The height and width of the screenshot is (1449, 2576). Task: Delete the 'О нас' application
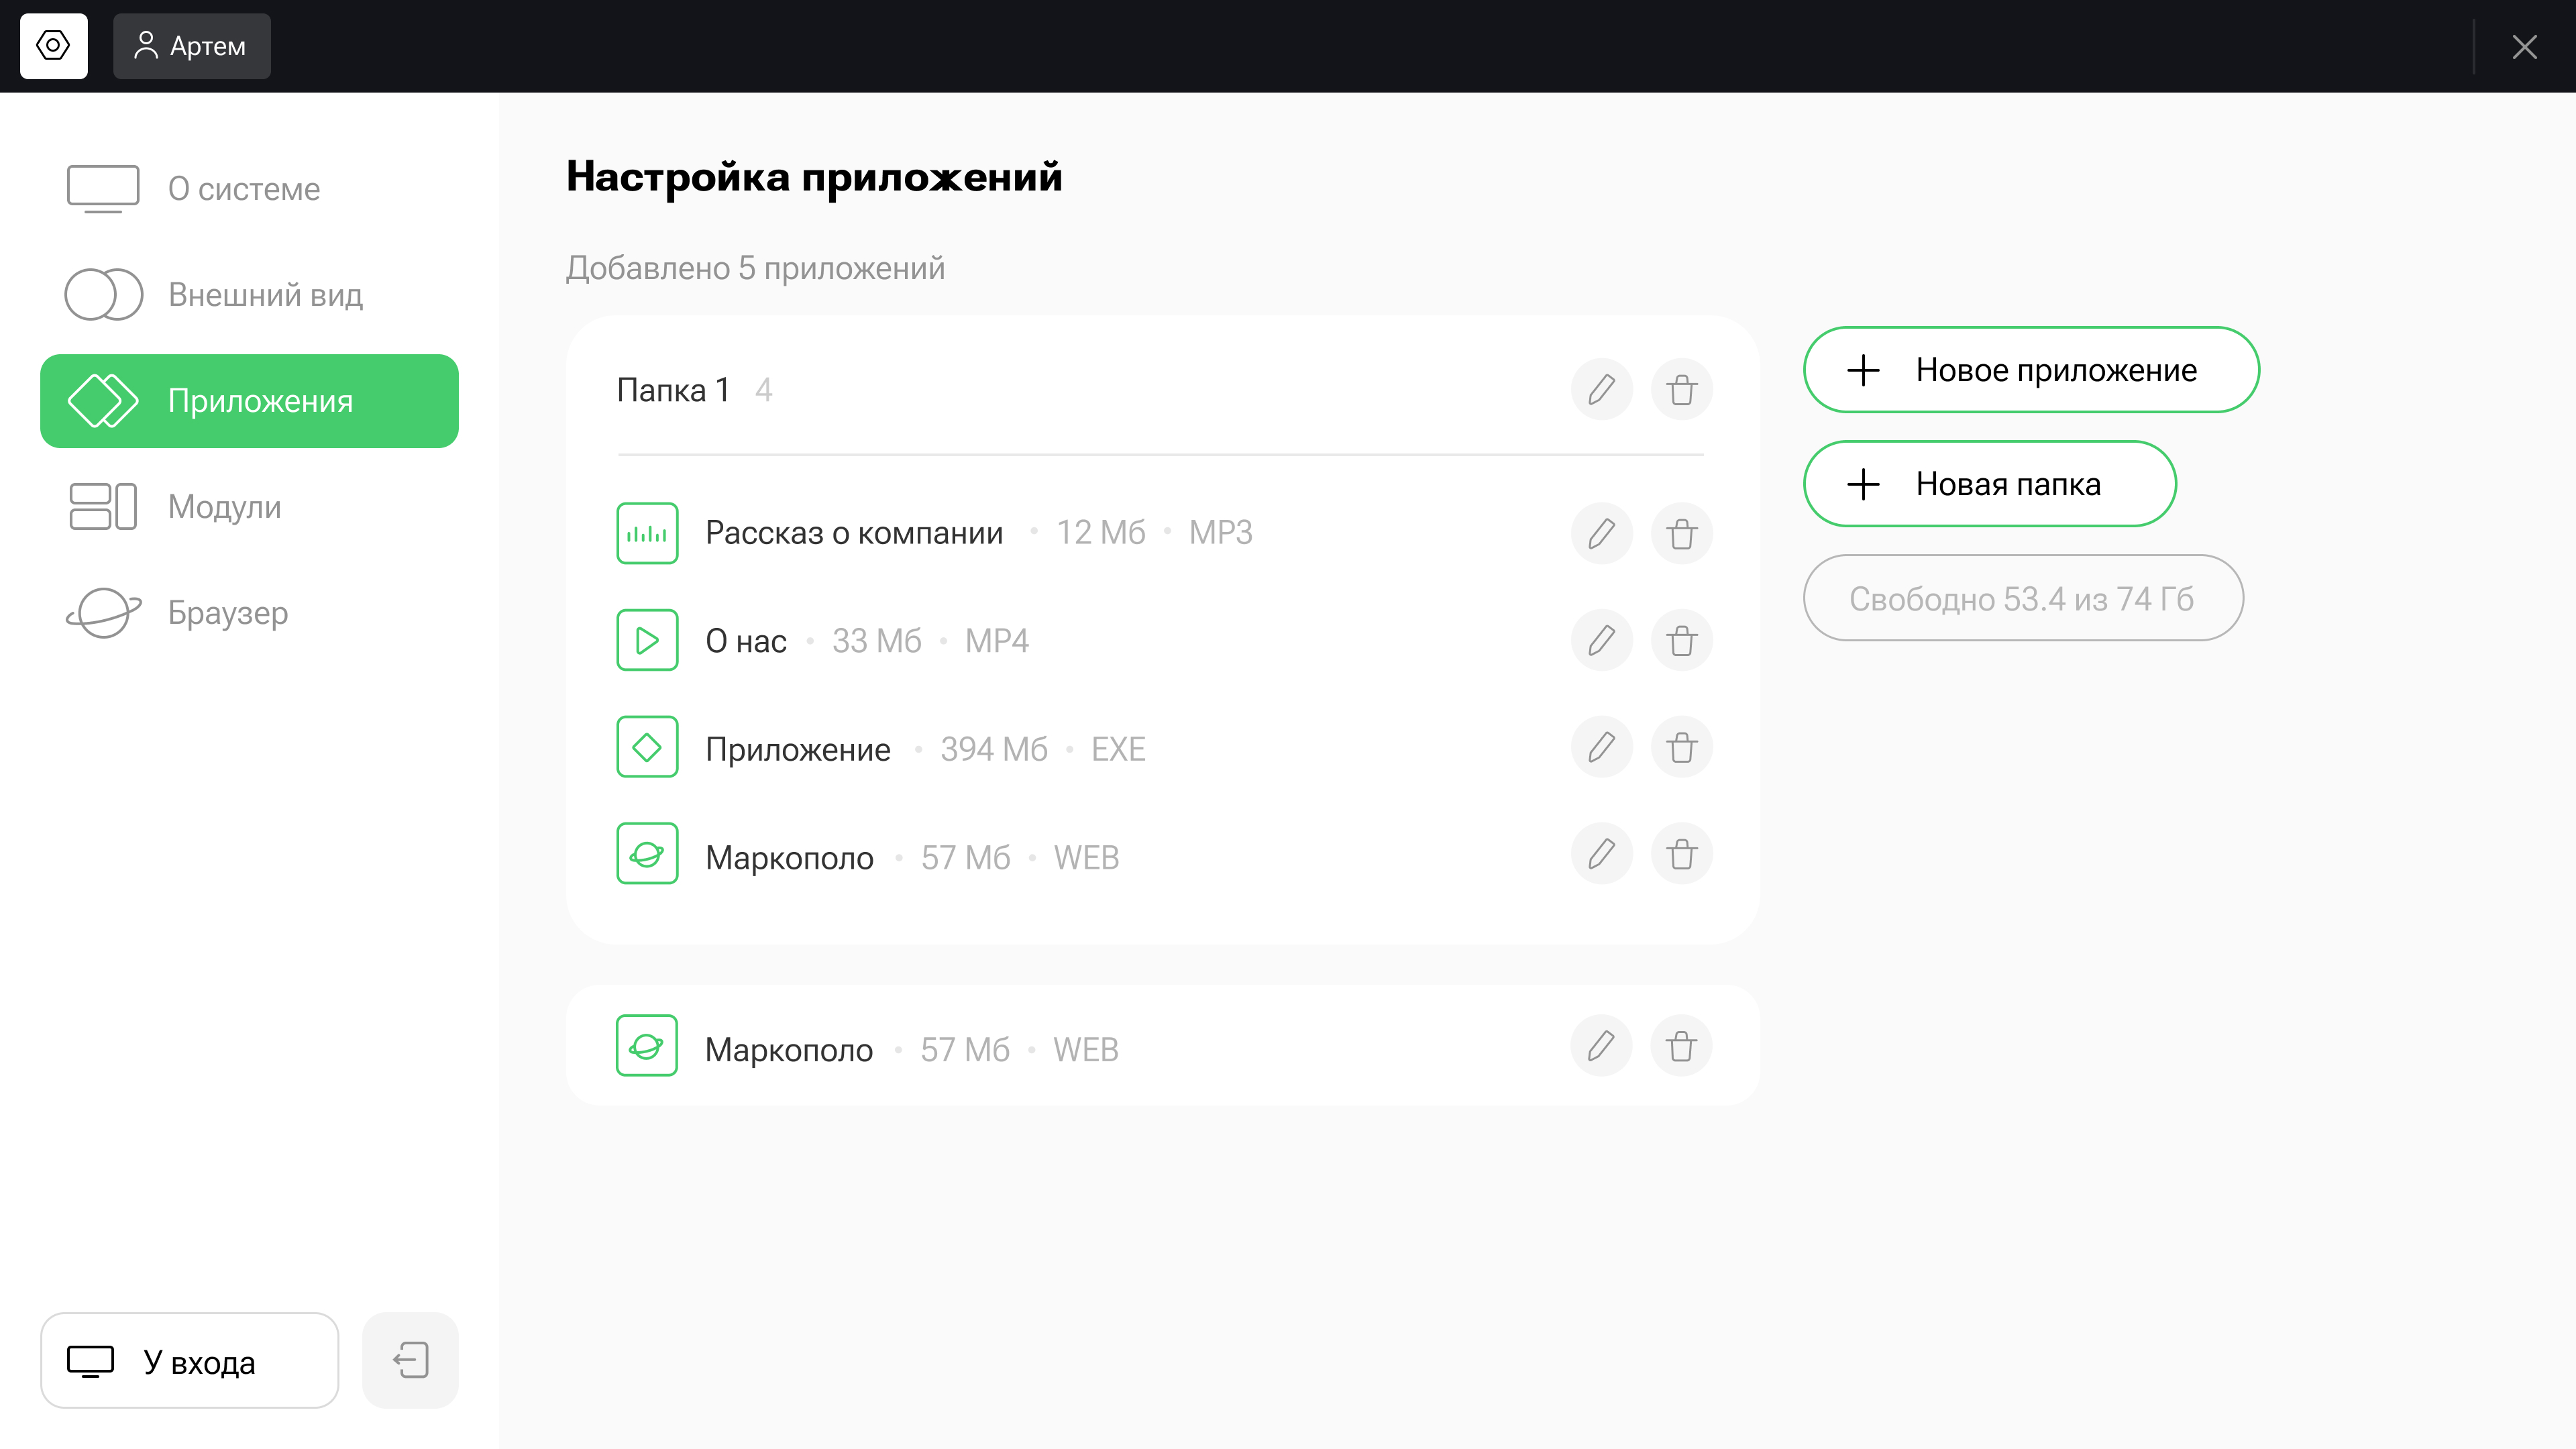tap(1681, 640)
